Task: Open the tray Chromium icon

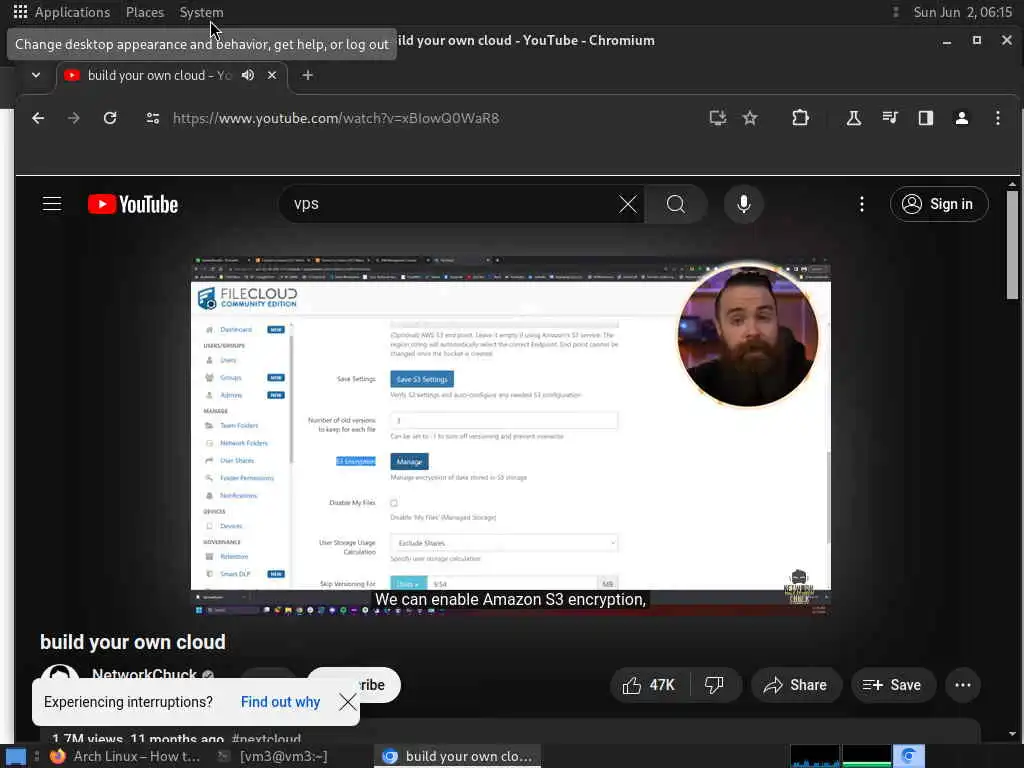Action: [908, 756]
